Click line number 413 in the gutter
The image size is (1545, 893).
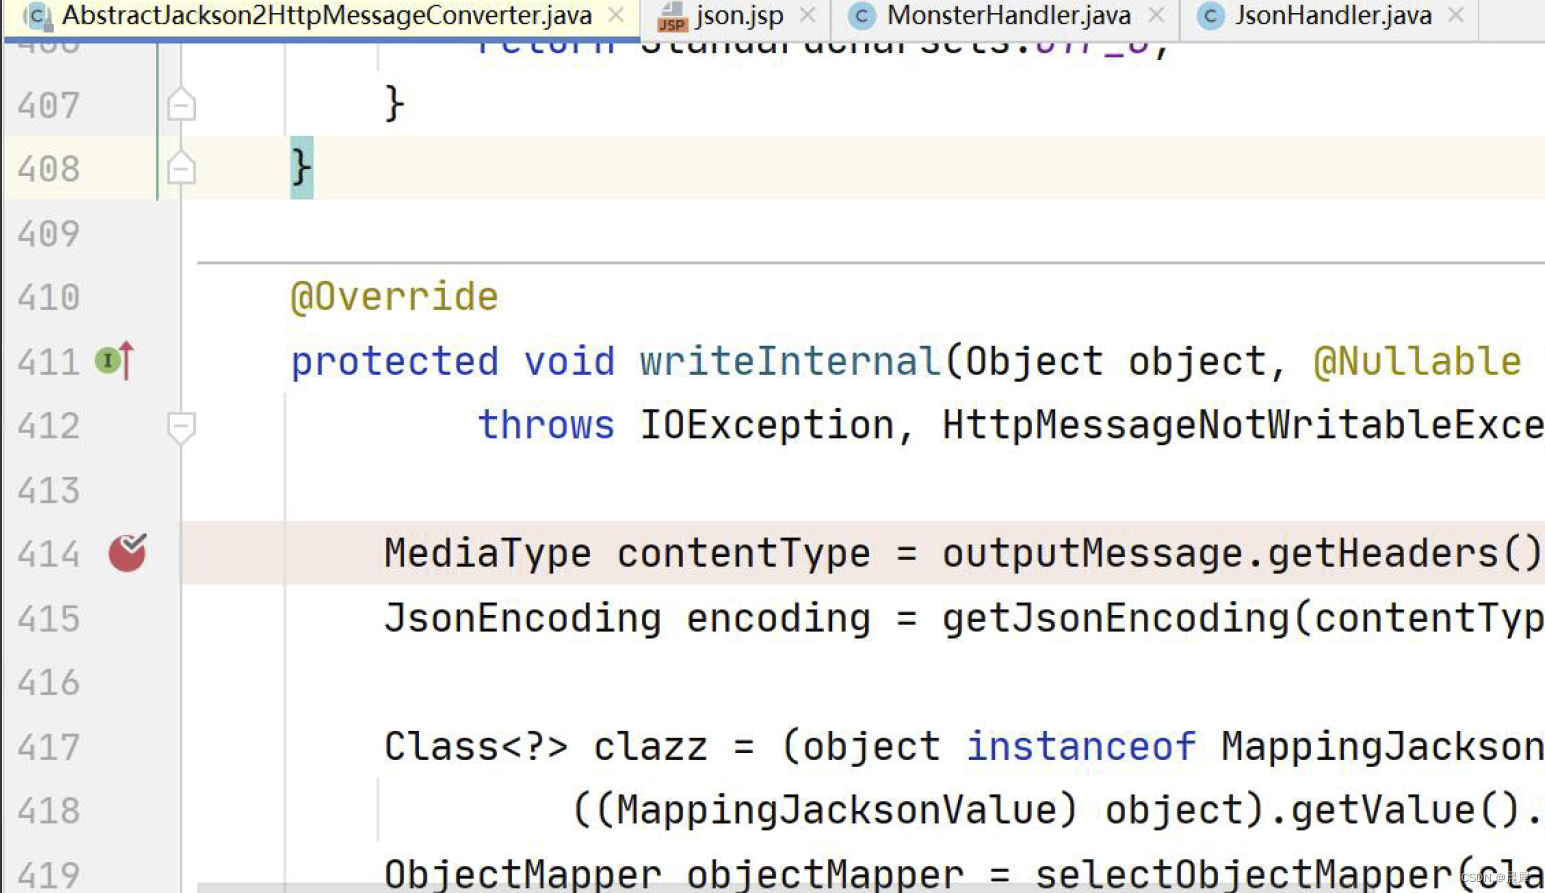[x=48, y=490]
